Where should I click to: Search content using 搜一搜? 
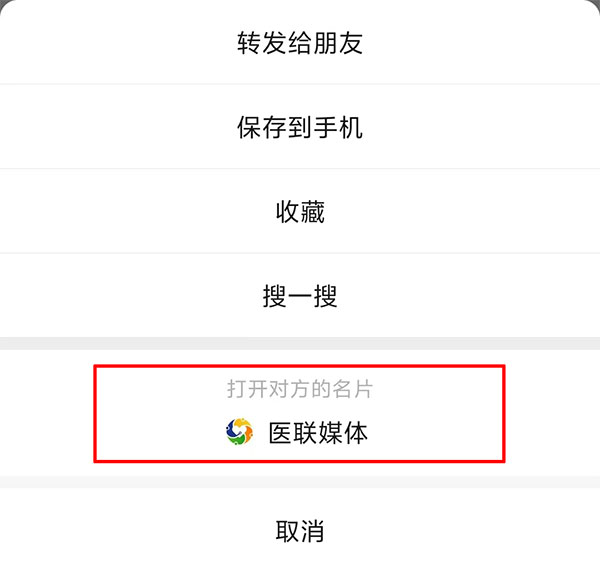pyautogui.click(x=300, y=296)
